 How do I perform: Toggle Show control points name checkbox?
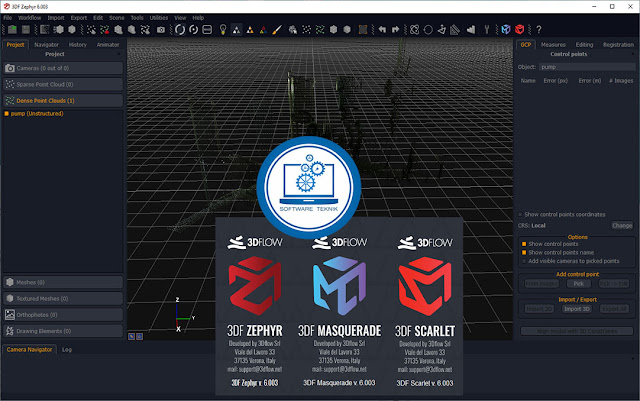[524, 252]
